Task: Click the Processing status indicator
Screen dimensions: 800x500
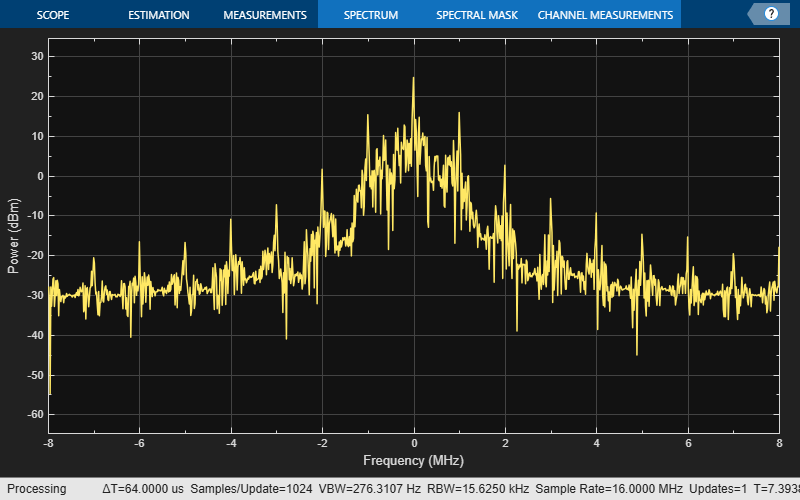Action: click(36, 488)
